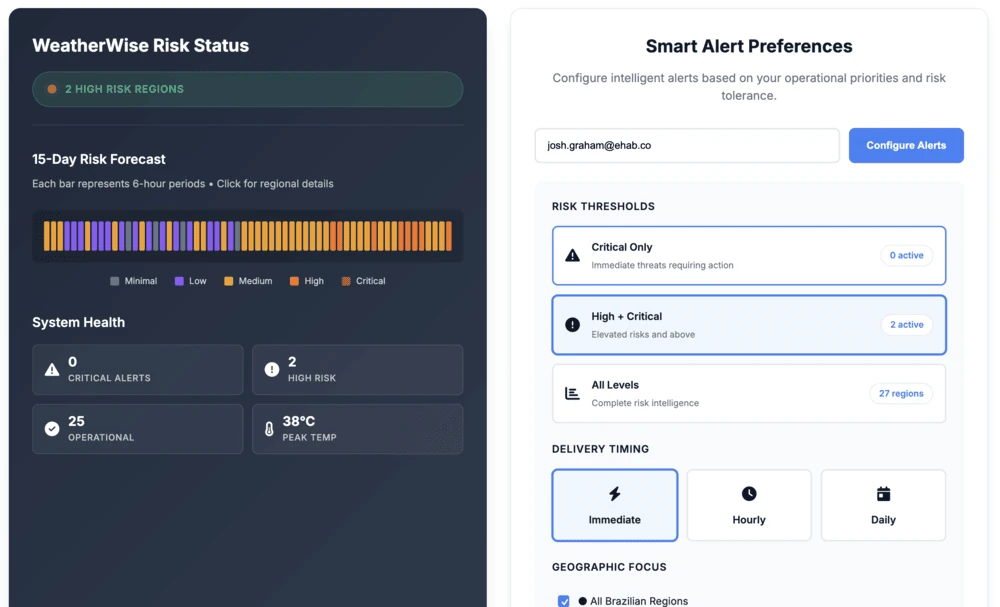Click the last bar in the risk forecast
Image resolution: width=1000 pixels, height=607 pixels.
coord(448,236)
